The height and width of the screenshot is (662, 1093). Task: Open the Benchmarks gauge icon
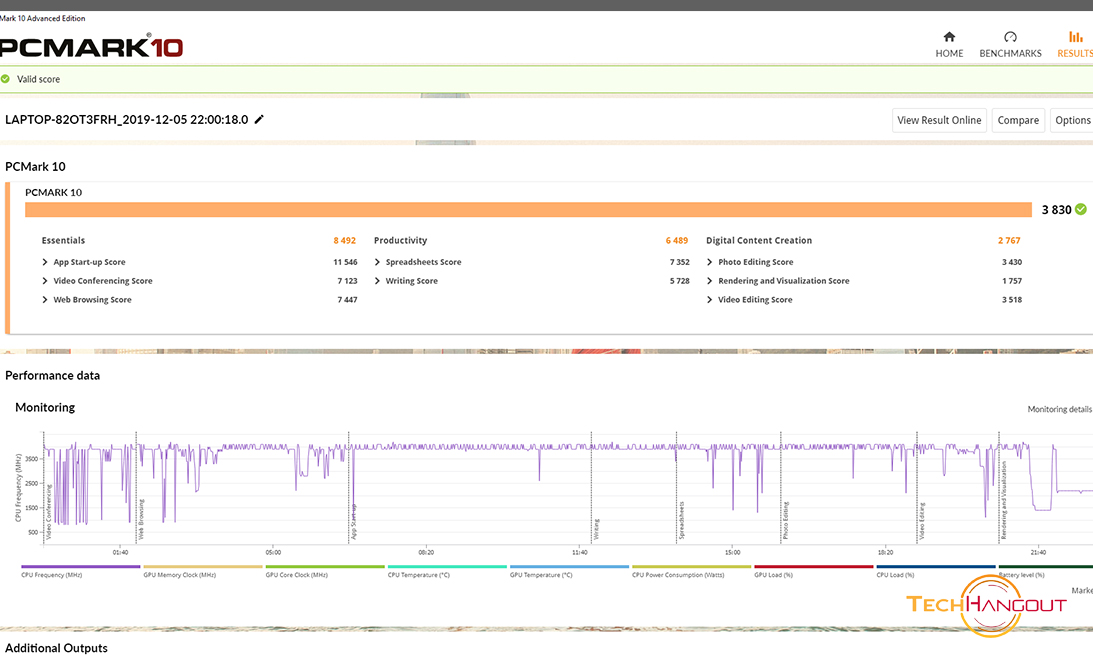tap(1010, 37)
